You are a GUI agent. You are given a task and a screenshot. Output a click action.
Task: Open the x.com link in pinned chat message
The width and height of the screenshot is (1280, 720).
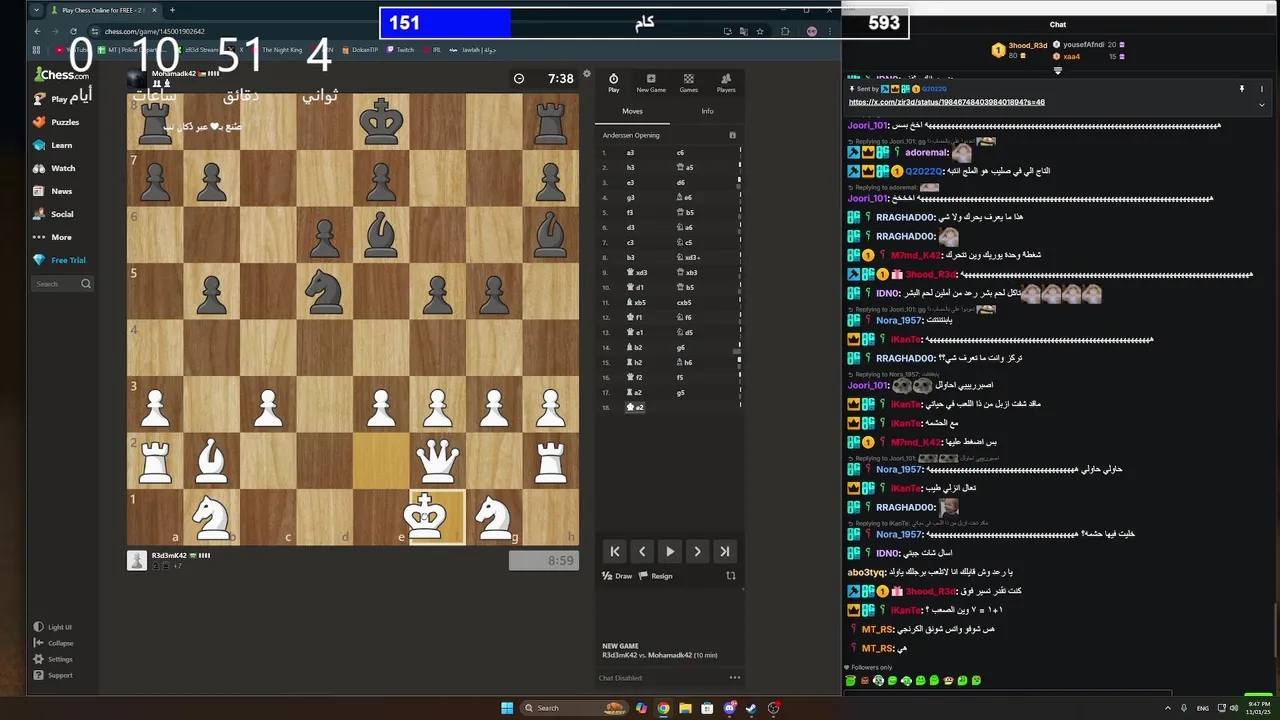pos(946,102)
